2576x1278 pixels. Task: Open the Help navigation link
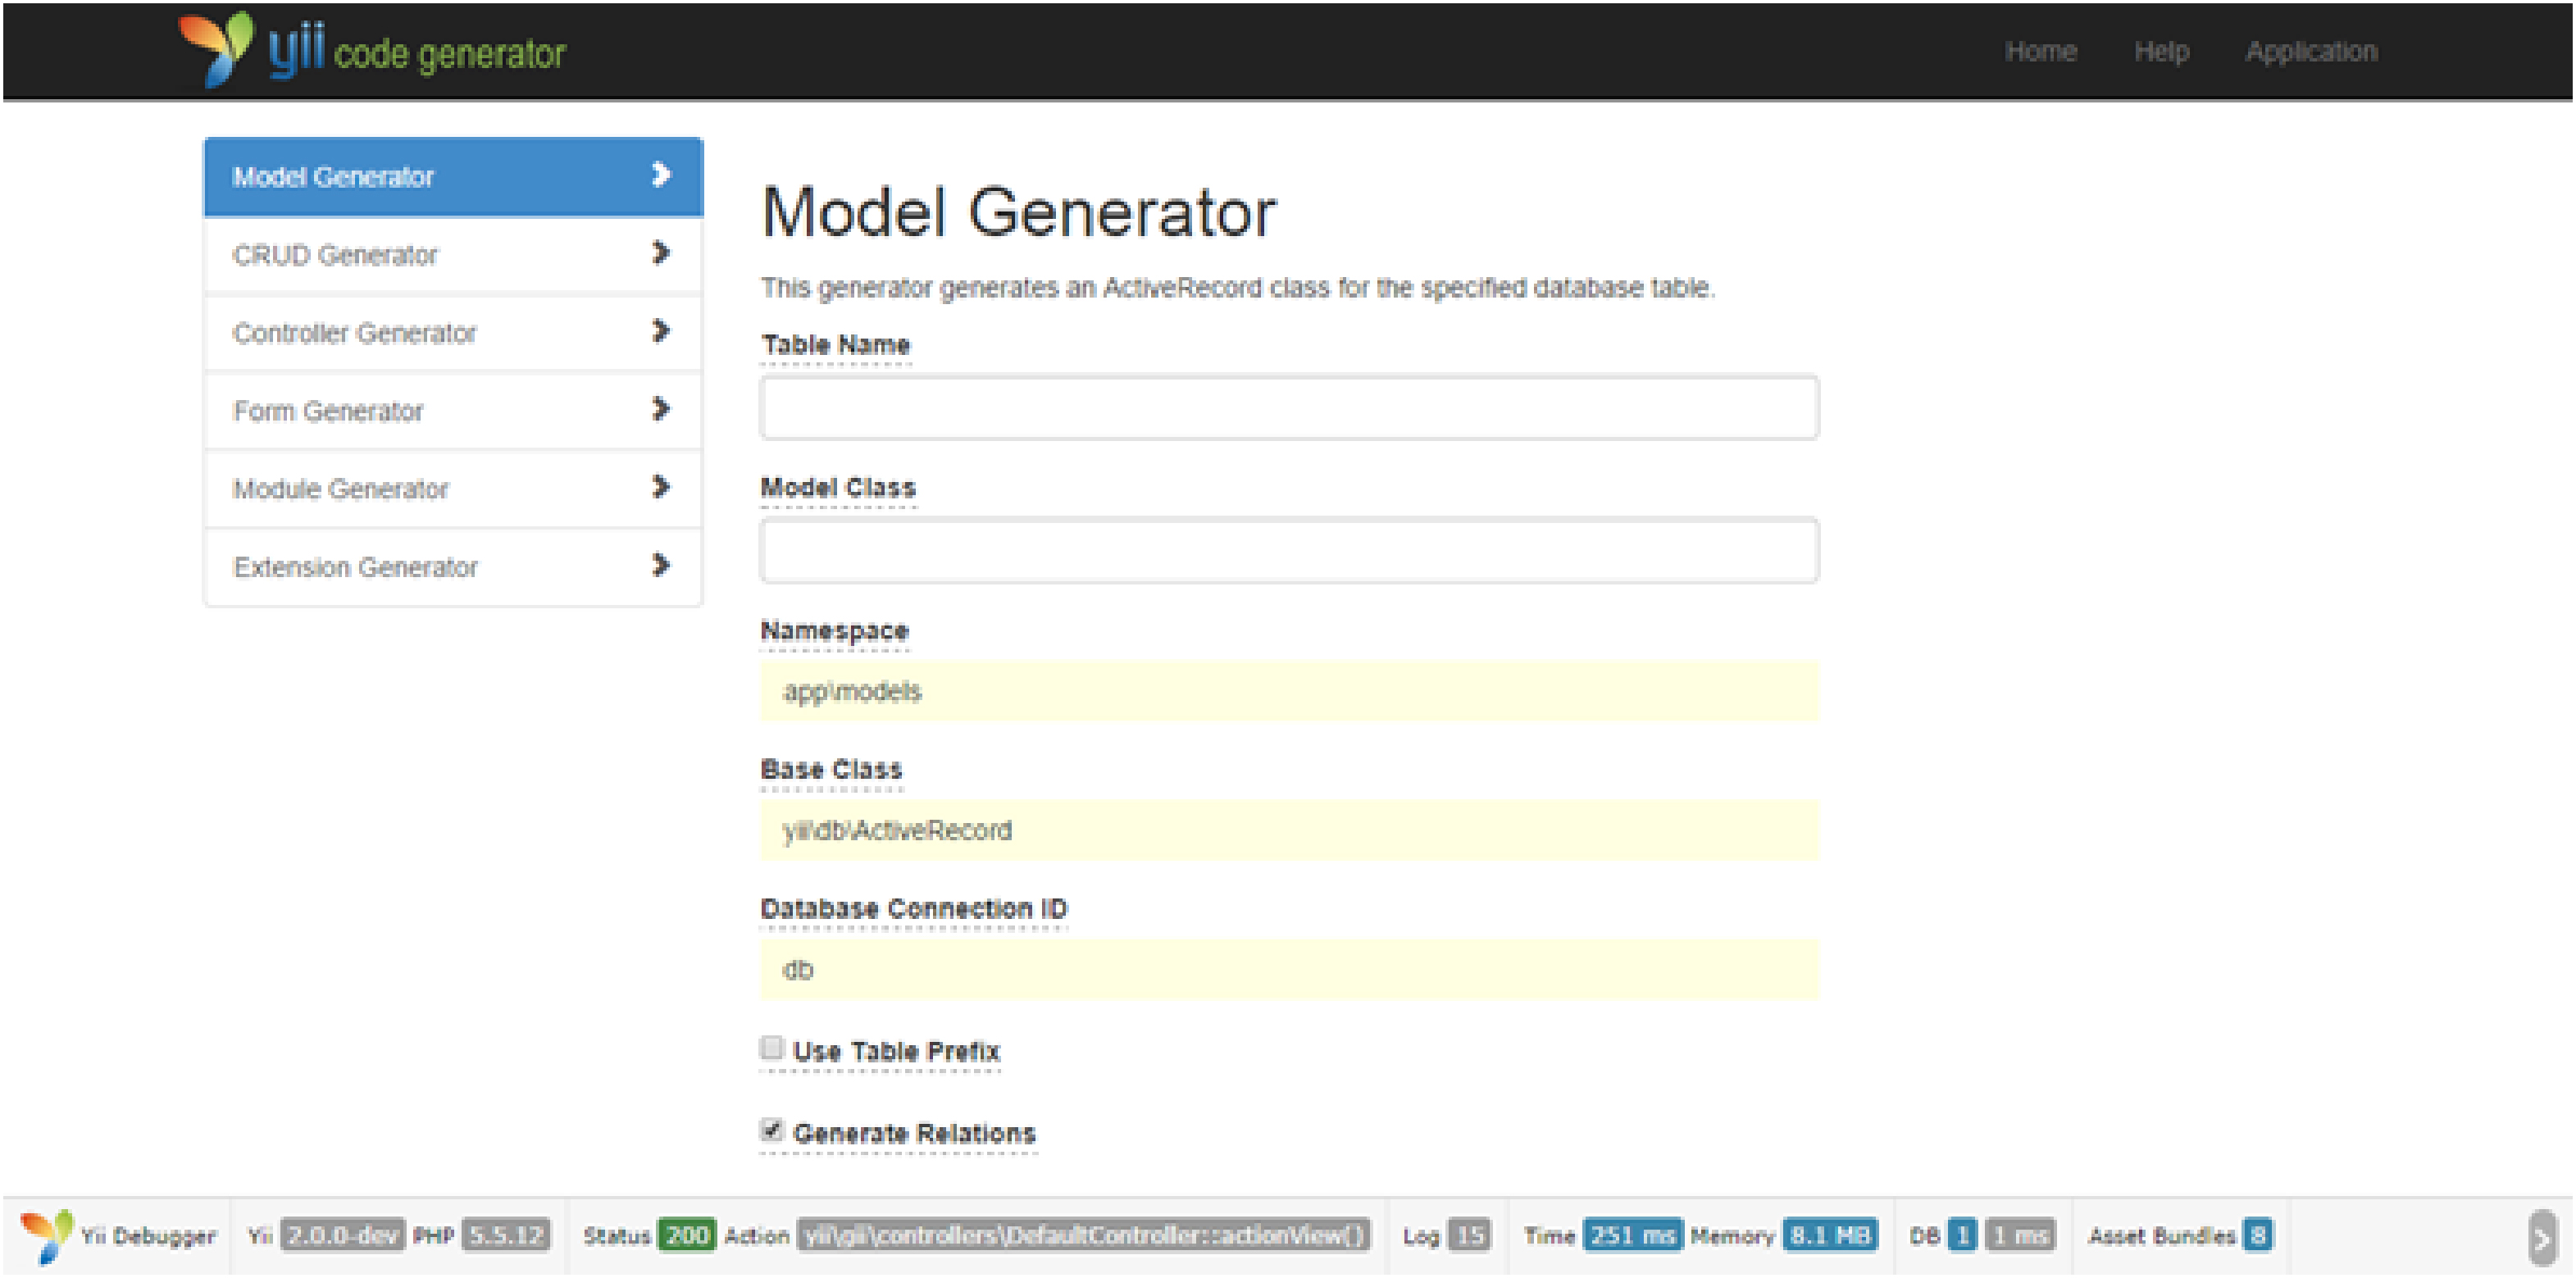click(x=2161, y=51)
